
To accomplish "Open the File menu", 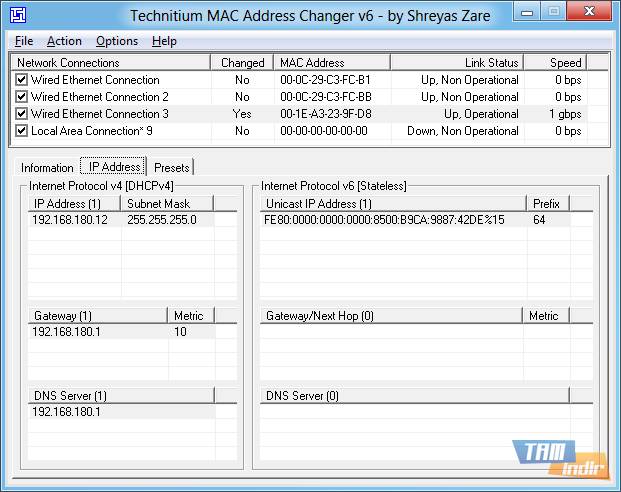I will (24, 41).
